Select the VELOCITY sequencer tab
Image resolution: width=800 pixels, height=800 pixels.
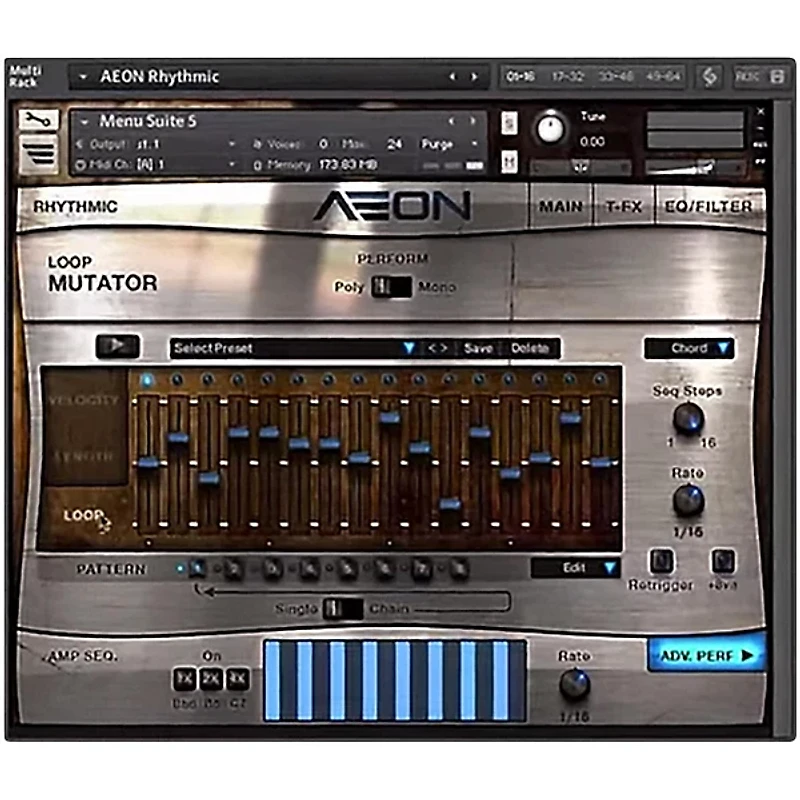tap(84, 400)
